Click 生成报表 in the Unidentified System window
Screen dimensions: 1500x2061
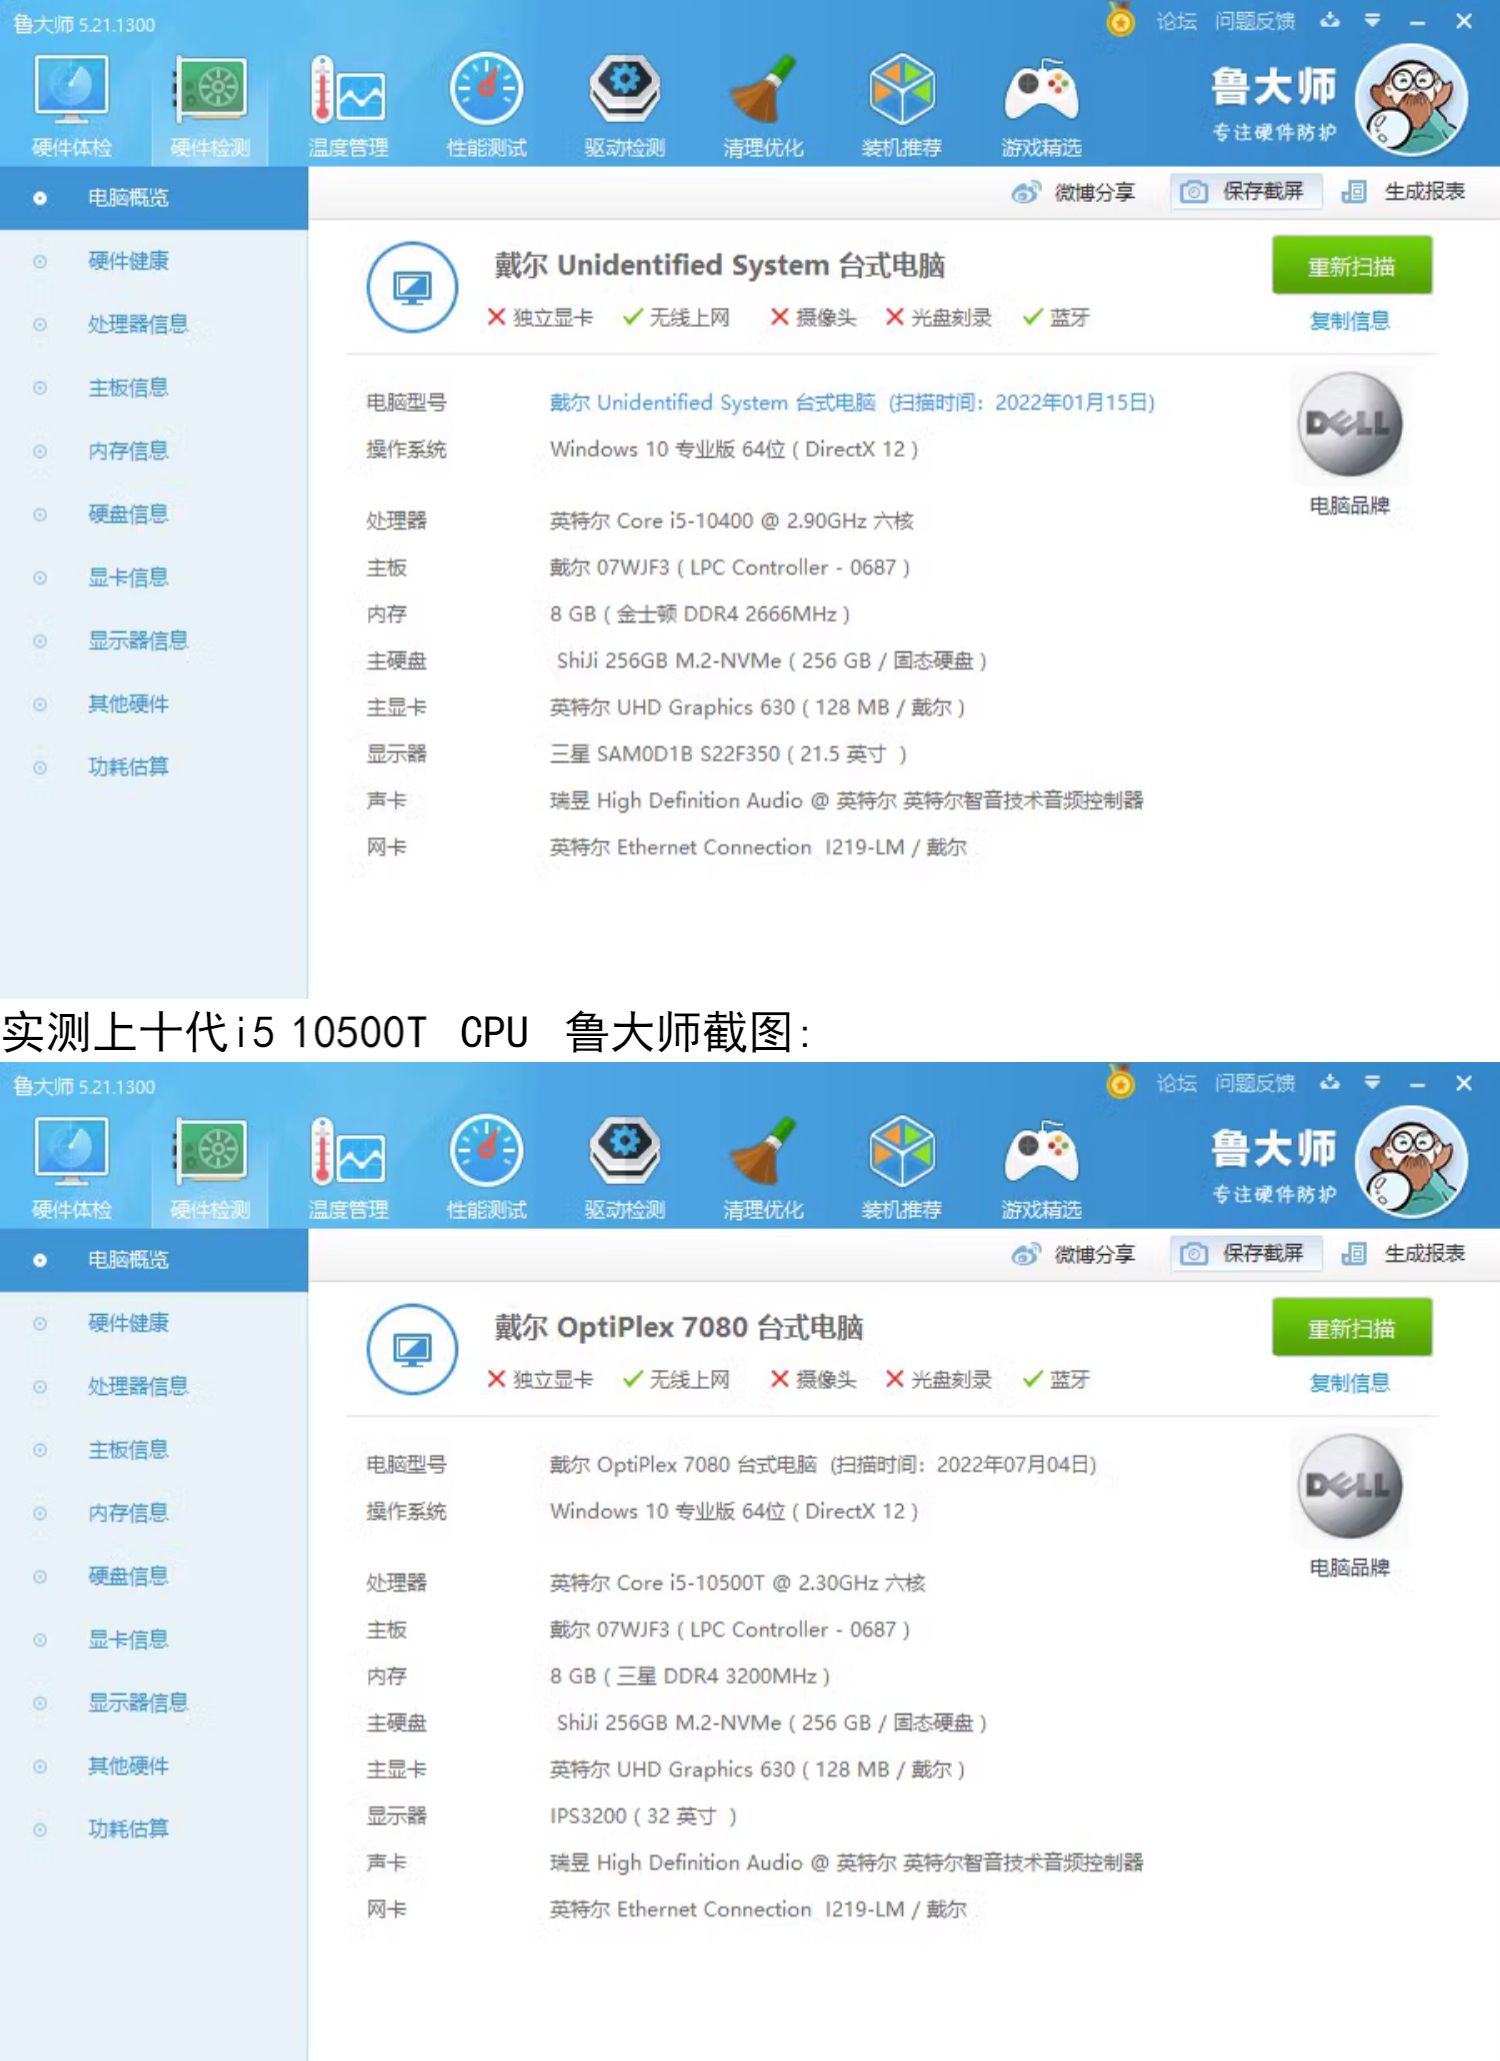tap(1405, 191)
